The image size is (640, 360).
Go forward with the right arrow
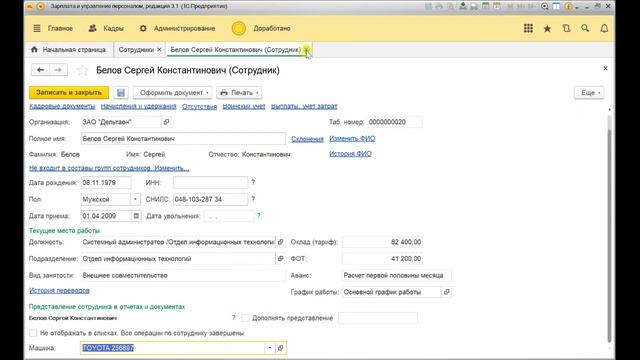click(58, 70)
